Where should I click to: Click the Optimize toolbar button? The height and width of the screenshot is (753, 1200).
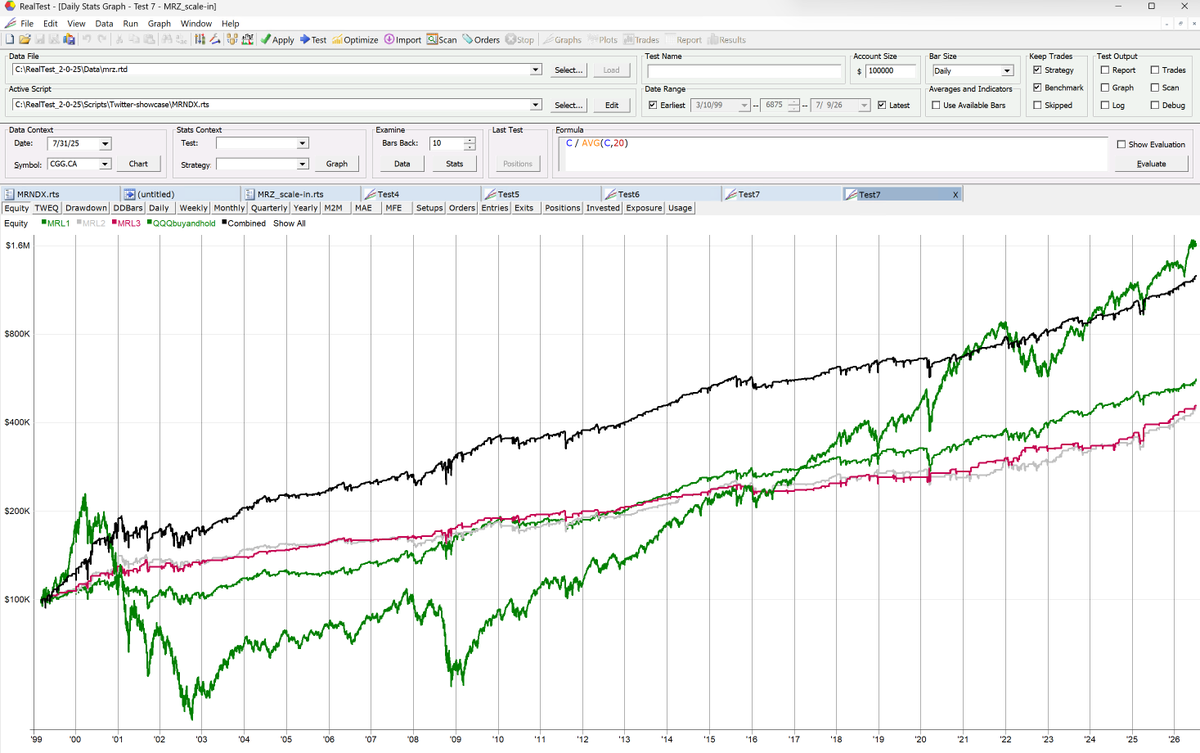click(x=355, y=40)
